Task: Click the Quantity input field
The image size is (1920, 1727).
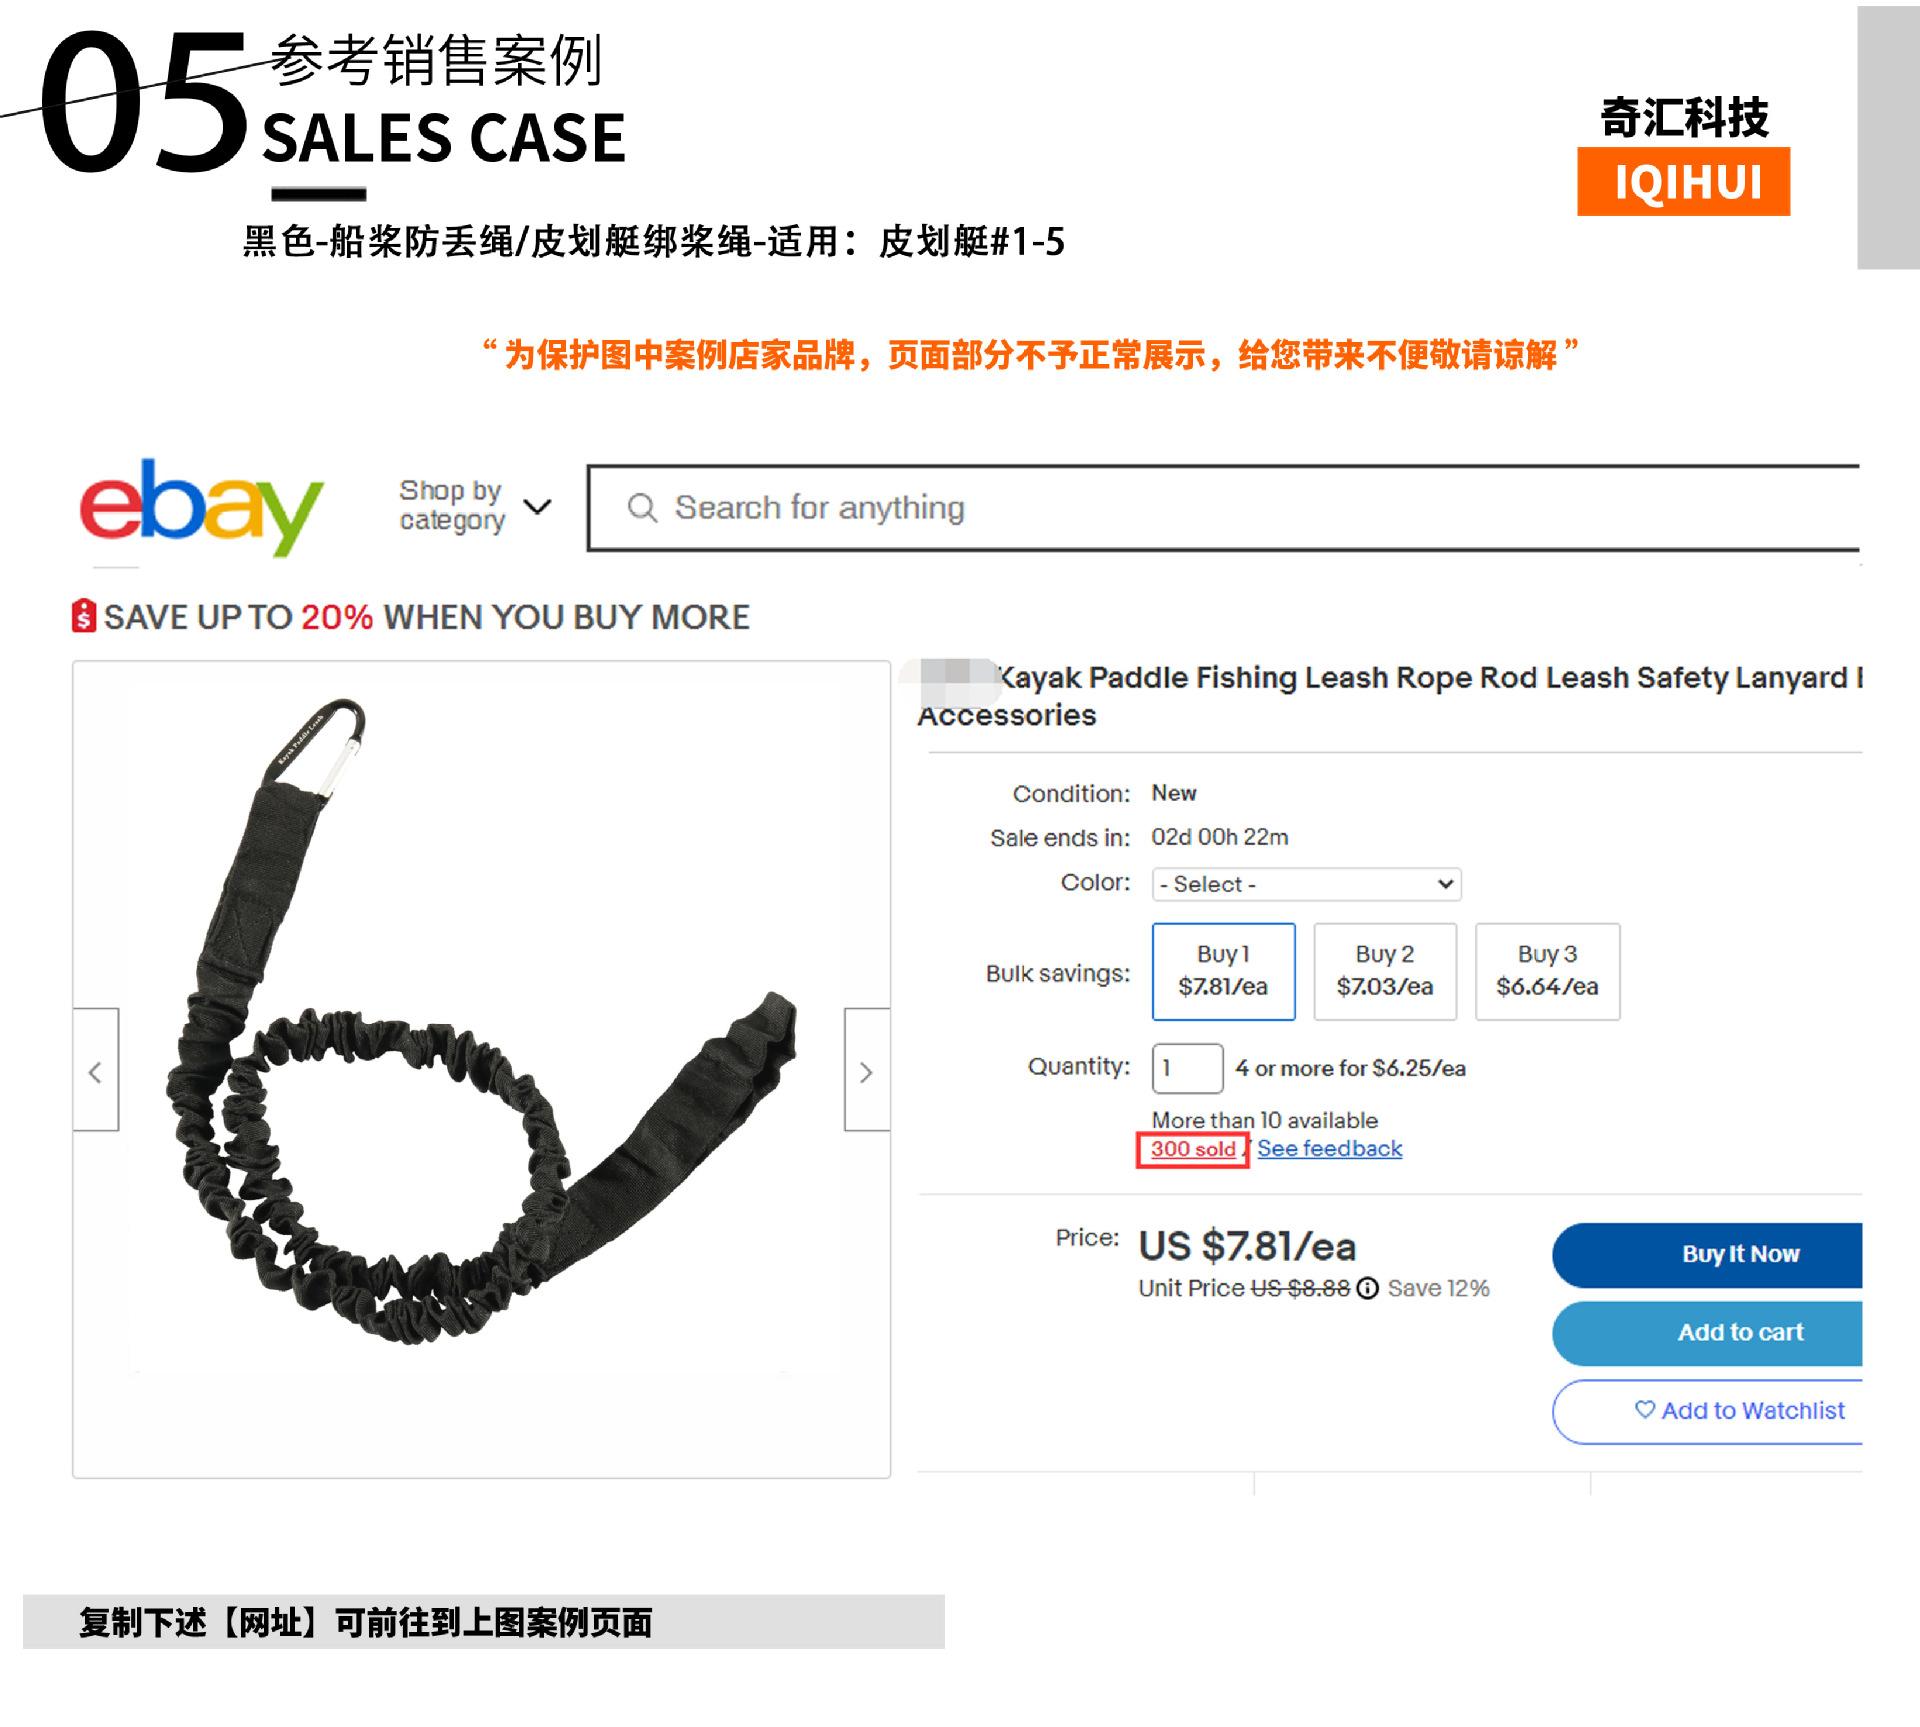Action: point(1187,1068)
